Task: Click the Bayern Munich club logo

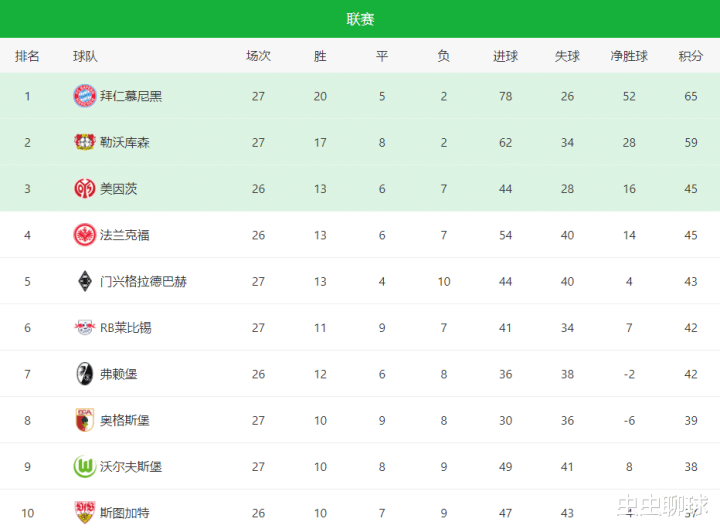Action: pyautogui.click(x=84, y=96)
